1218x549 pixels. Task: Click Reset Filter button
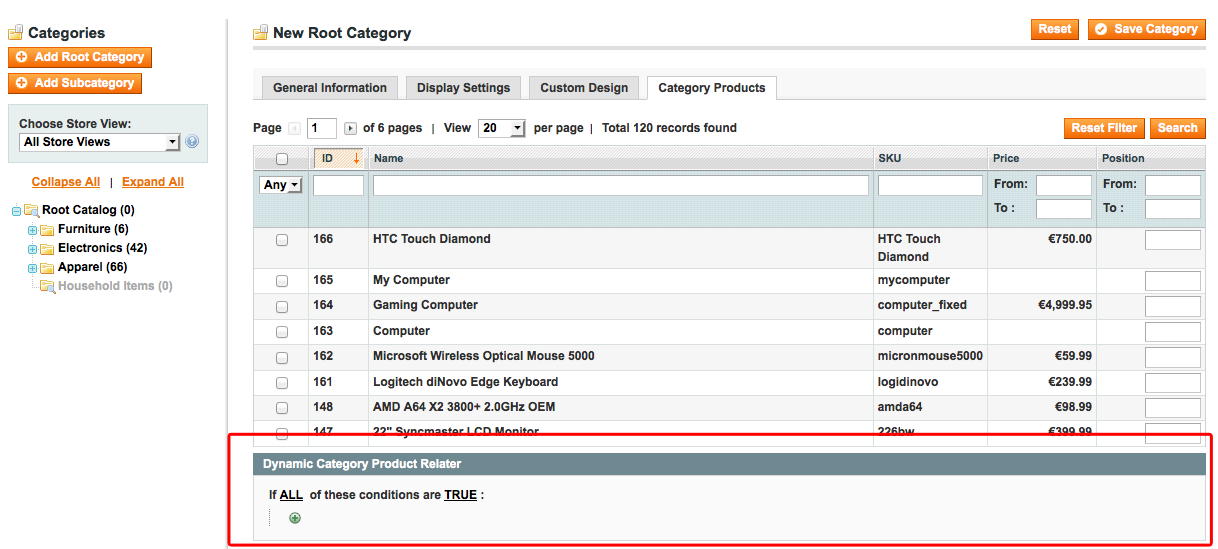pos(1104,128)
